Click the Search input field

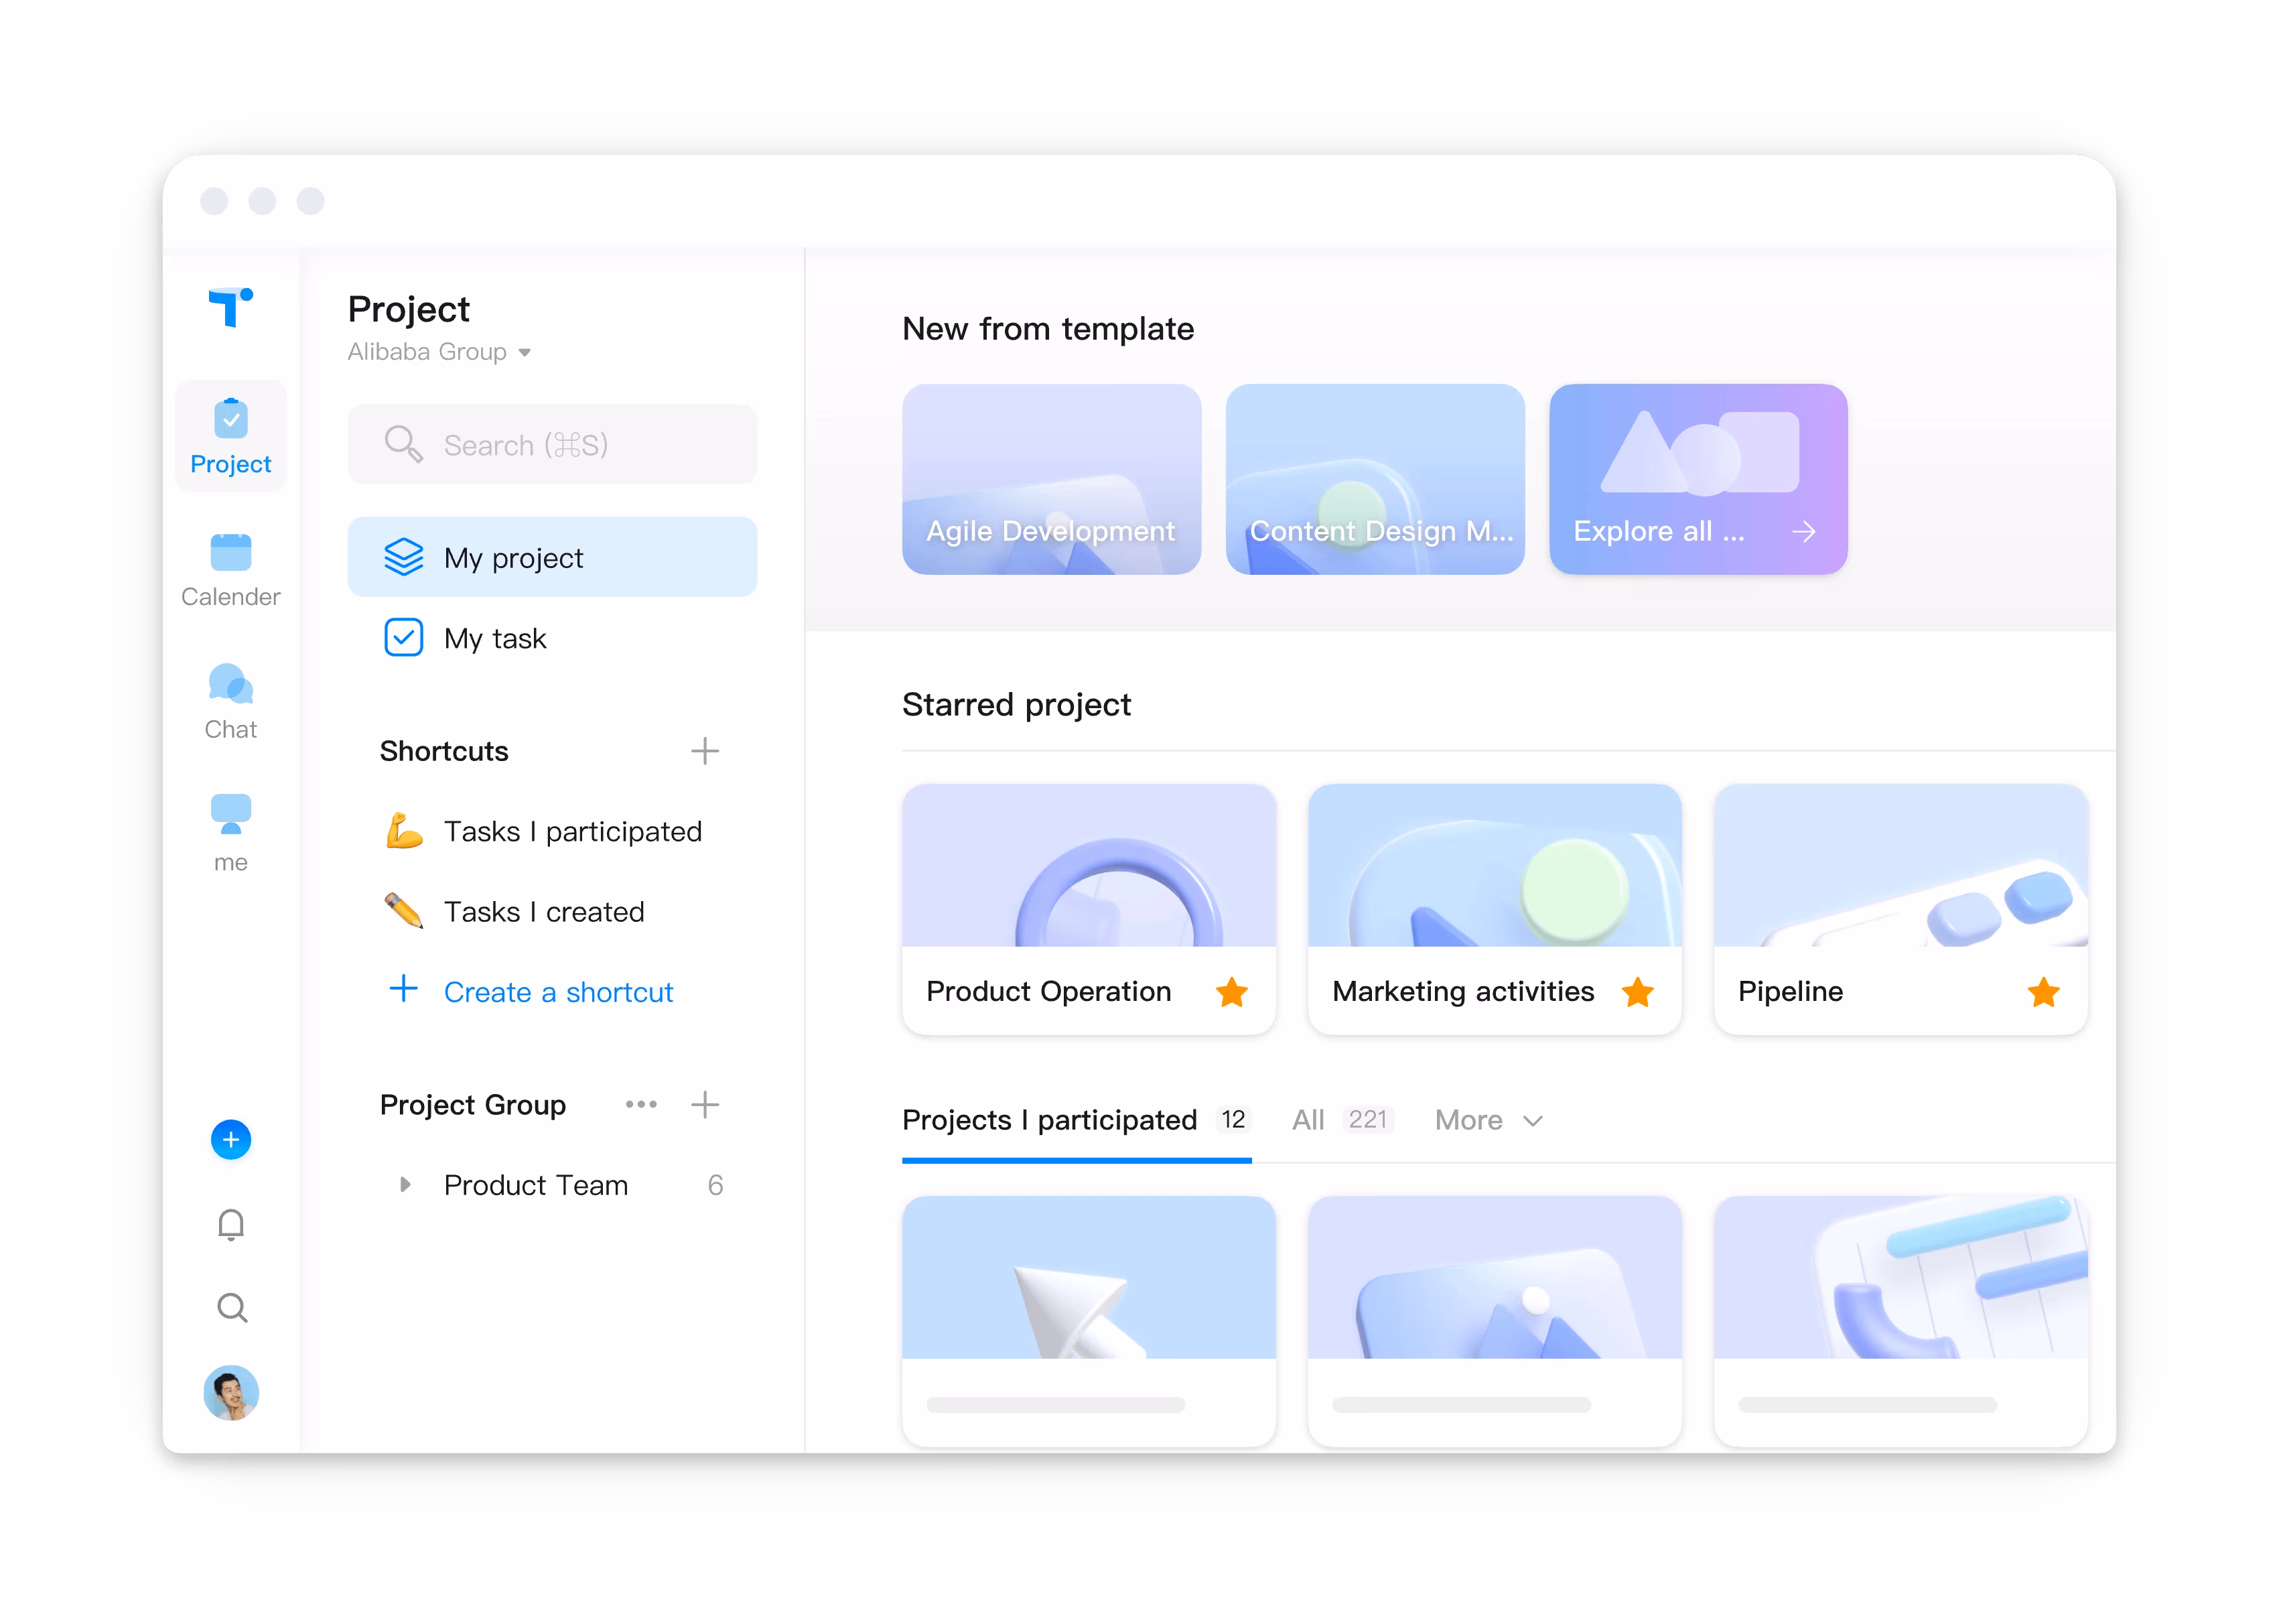(x=552, y=445)
